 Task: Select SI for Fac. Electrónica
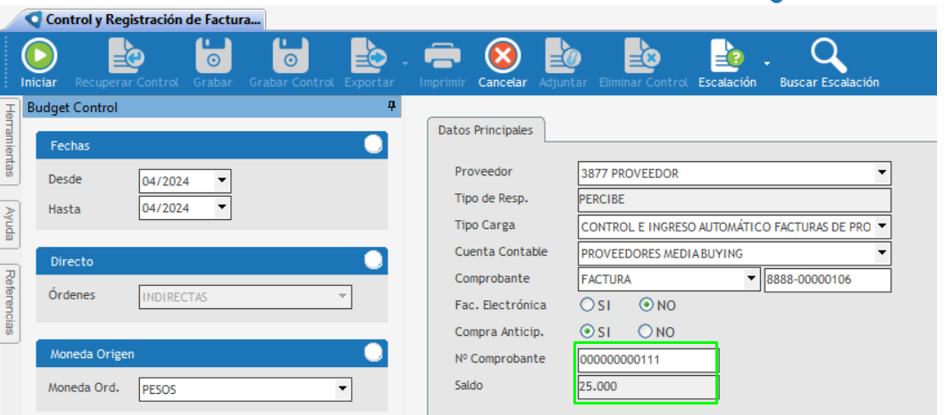(x=587, y=305)
